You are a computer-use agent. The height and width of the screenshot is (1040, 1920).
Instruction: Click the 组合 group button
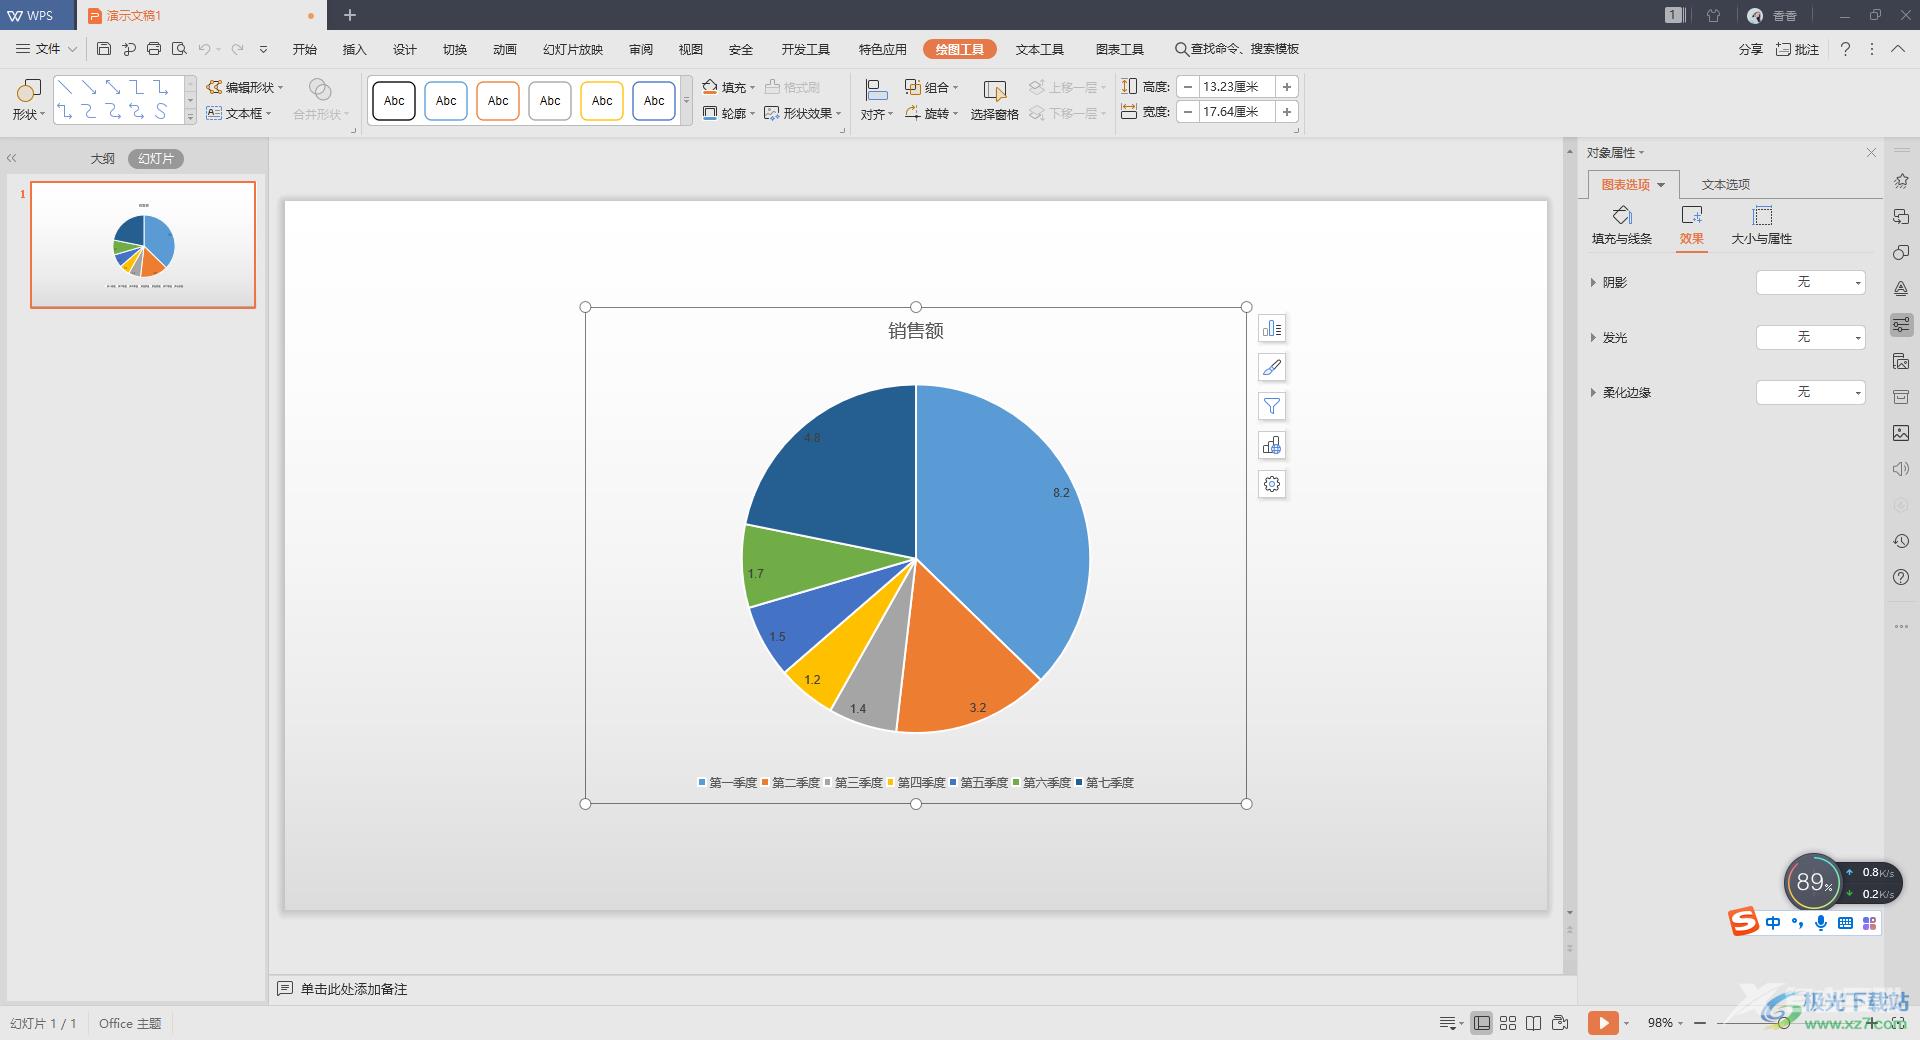pos(931,87)
